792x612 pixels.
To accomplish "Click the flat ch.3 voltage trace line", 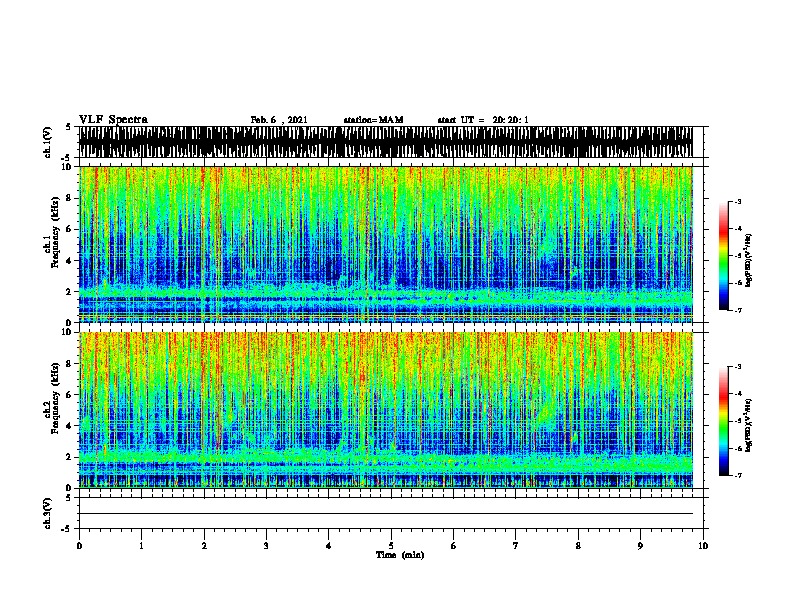I will (386, 514).
